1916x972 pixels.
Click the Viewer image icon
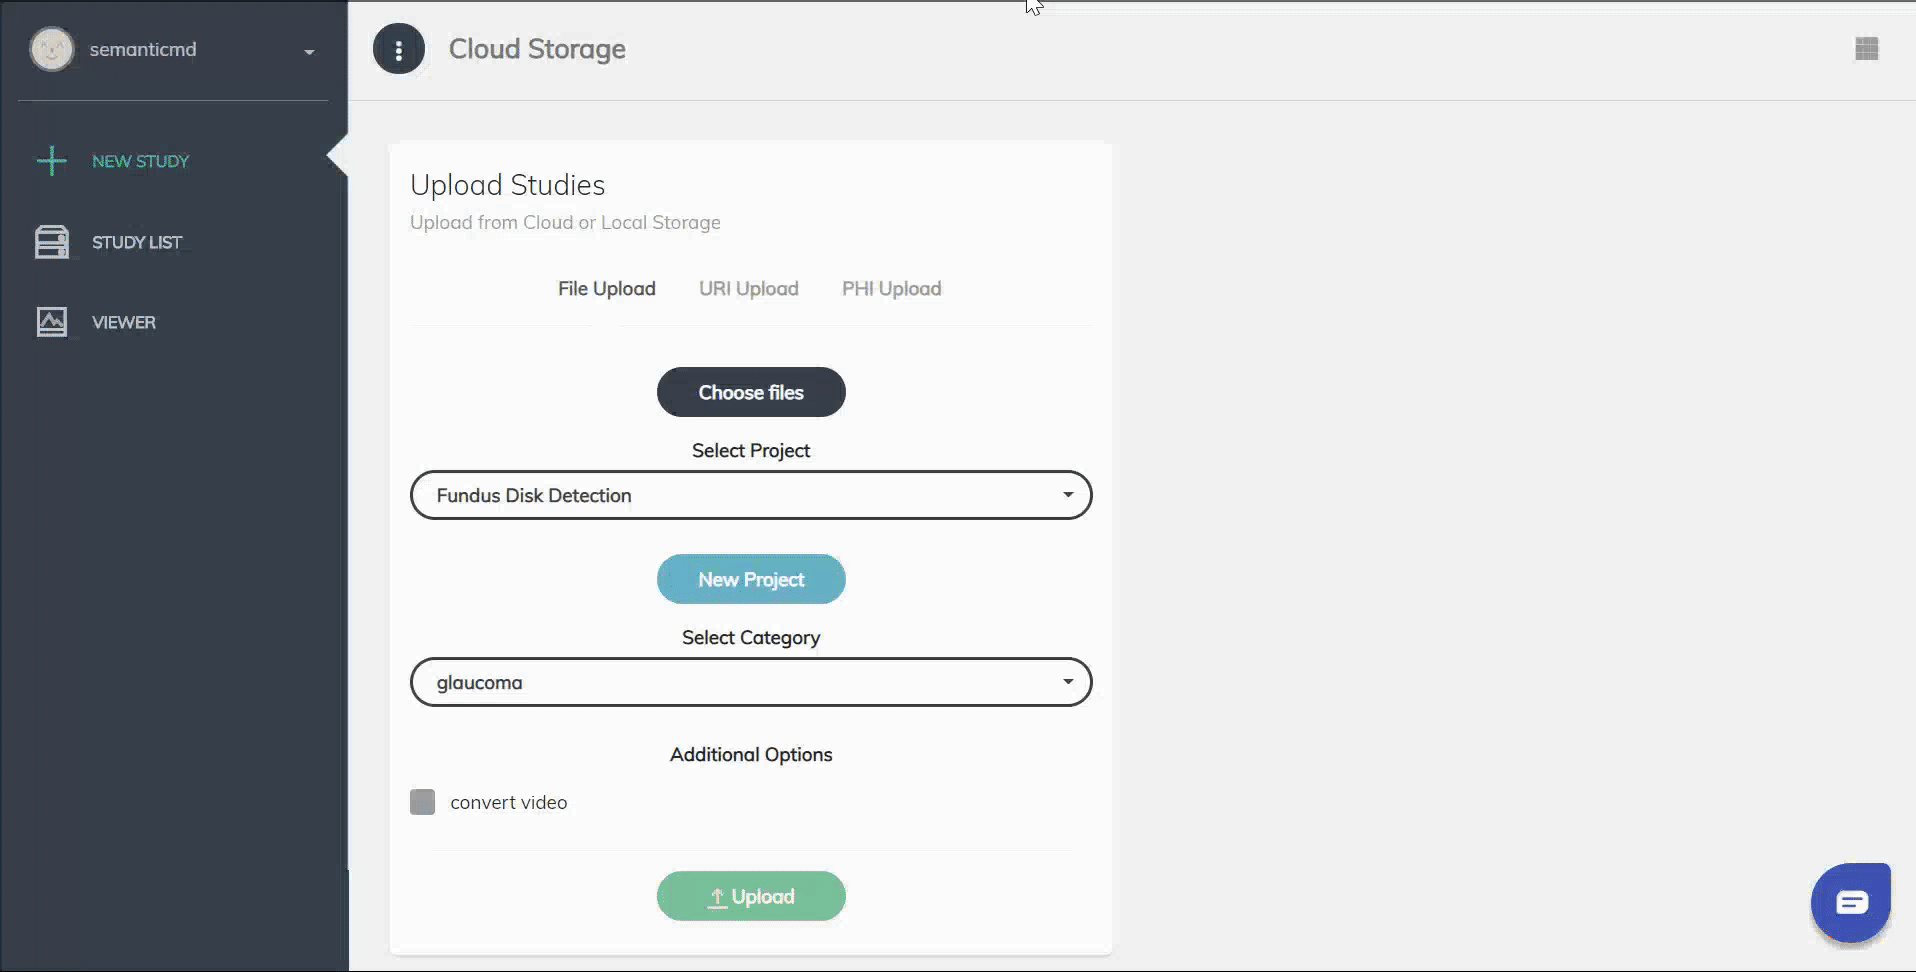click(x=51, y=322)
